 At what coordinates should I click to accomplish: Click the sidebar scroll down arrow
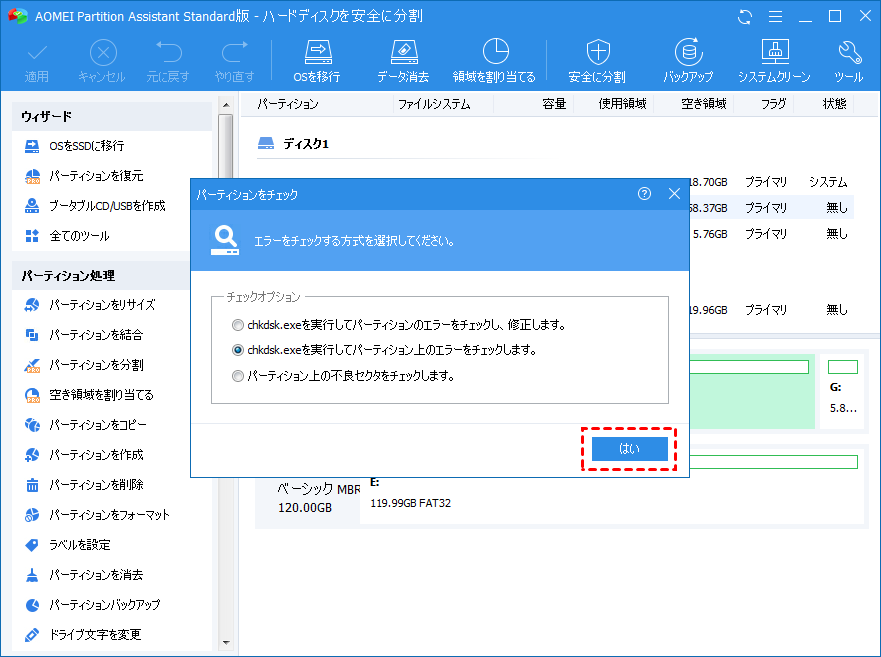[x=226, y=642]
